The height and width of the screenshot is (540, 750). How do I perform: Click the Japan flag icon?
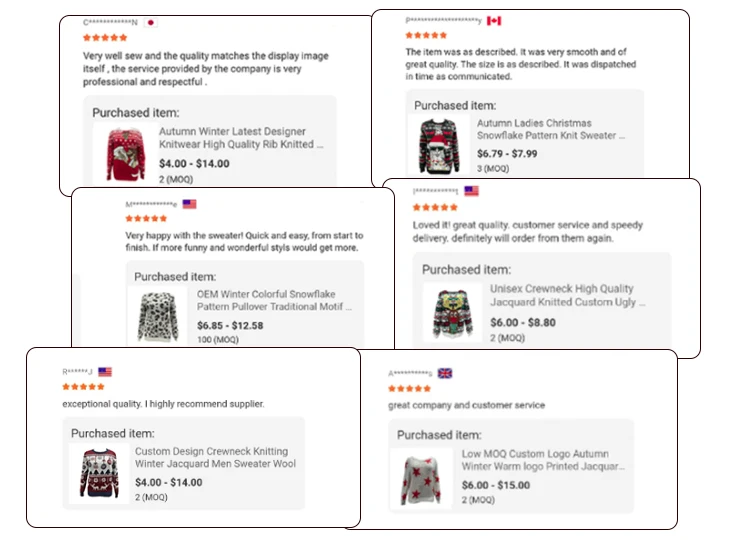click(150, 21)
